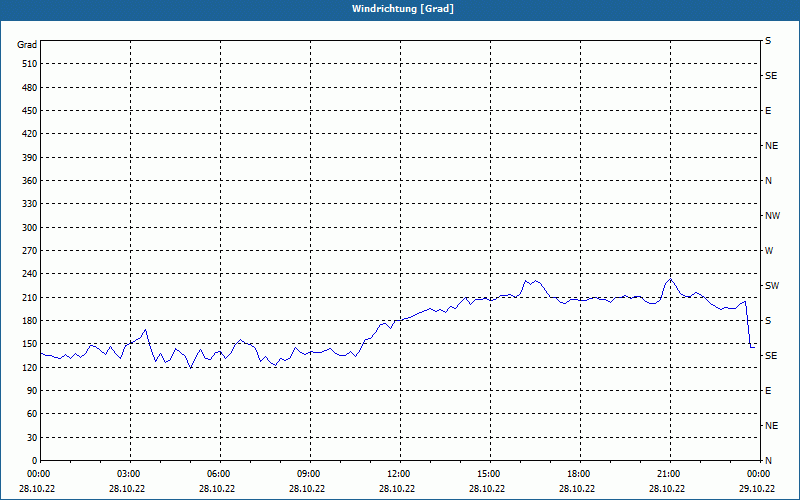The image size is (800, 500).
Task: Click the 510 y-axis value
Action: [x=30, y=64]
